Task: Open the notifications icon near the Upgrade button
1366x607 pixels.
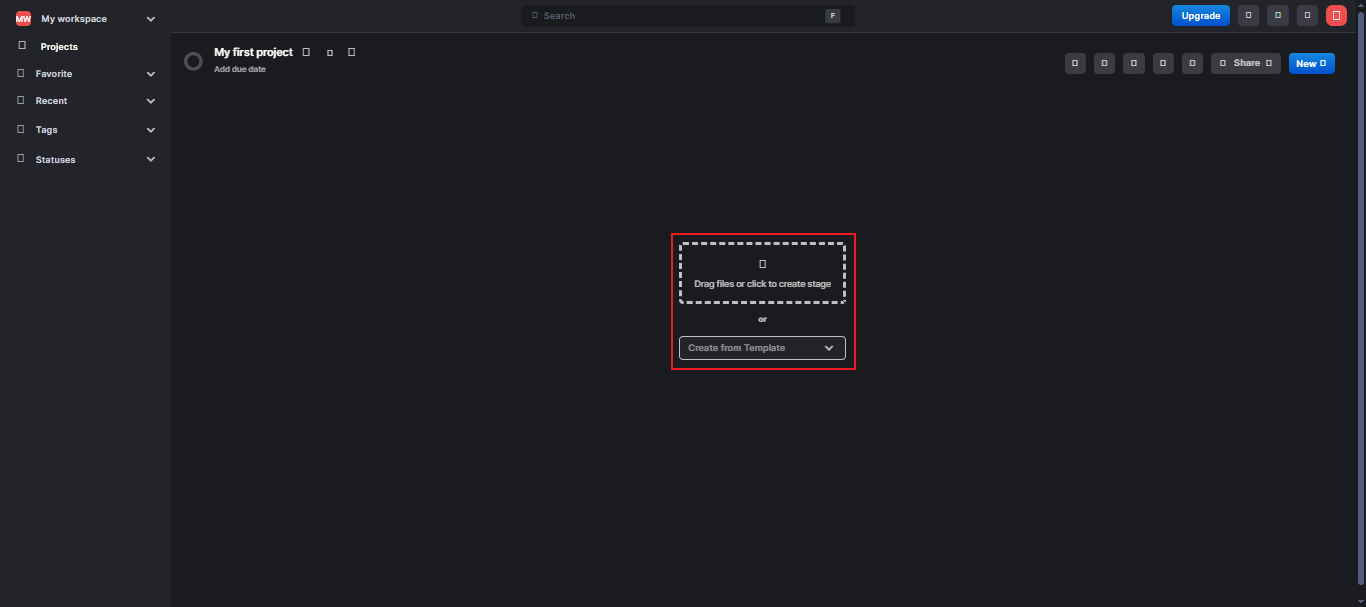Action: [1248, 15]
